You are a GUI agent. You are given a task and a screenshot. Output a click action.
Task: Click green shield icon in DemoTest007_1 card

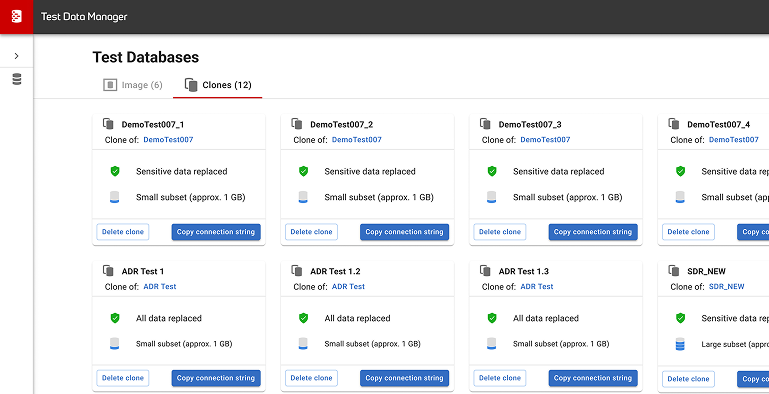(115, 171)
